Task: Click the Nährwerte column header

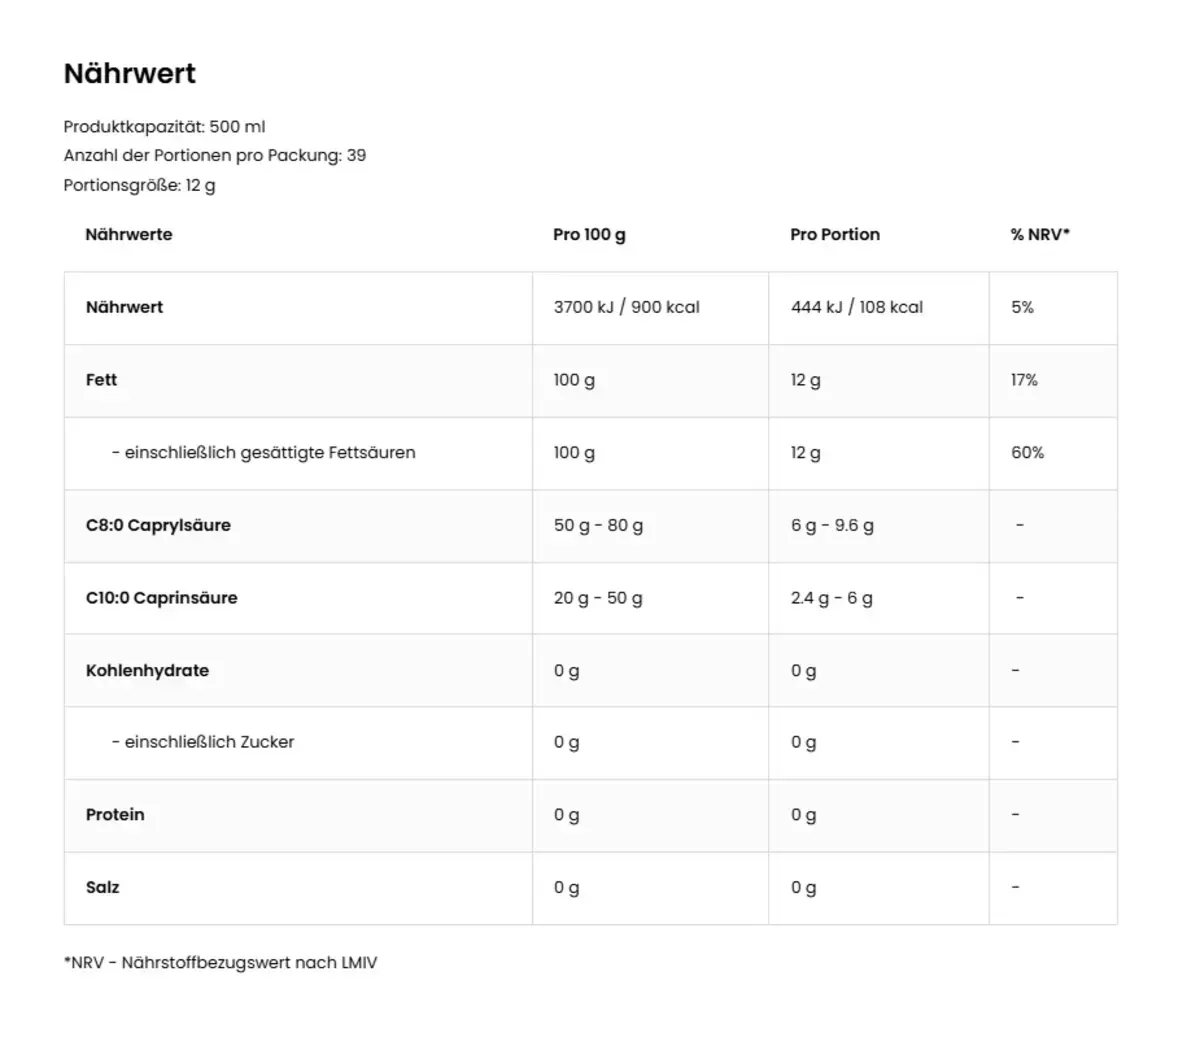Action: [129, 235]
